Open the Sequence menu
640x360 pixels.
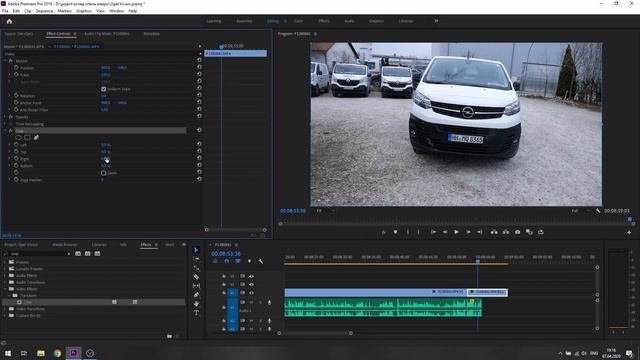point(44,11)
